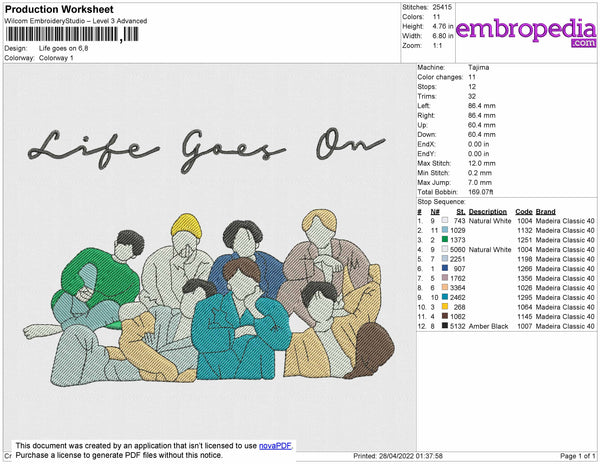This screenshot has width=600, height=464.
Task: Select the mauve swatch for code 1356
Action: pos(445,278)
